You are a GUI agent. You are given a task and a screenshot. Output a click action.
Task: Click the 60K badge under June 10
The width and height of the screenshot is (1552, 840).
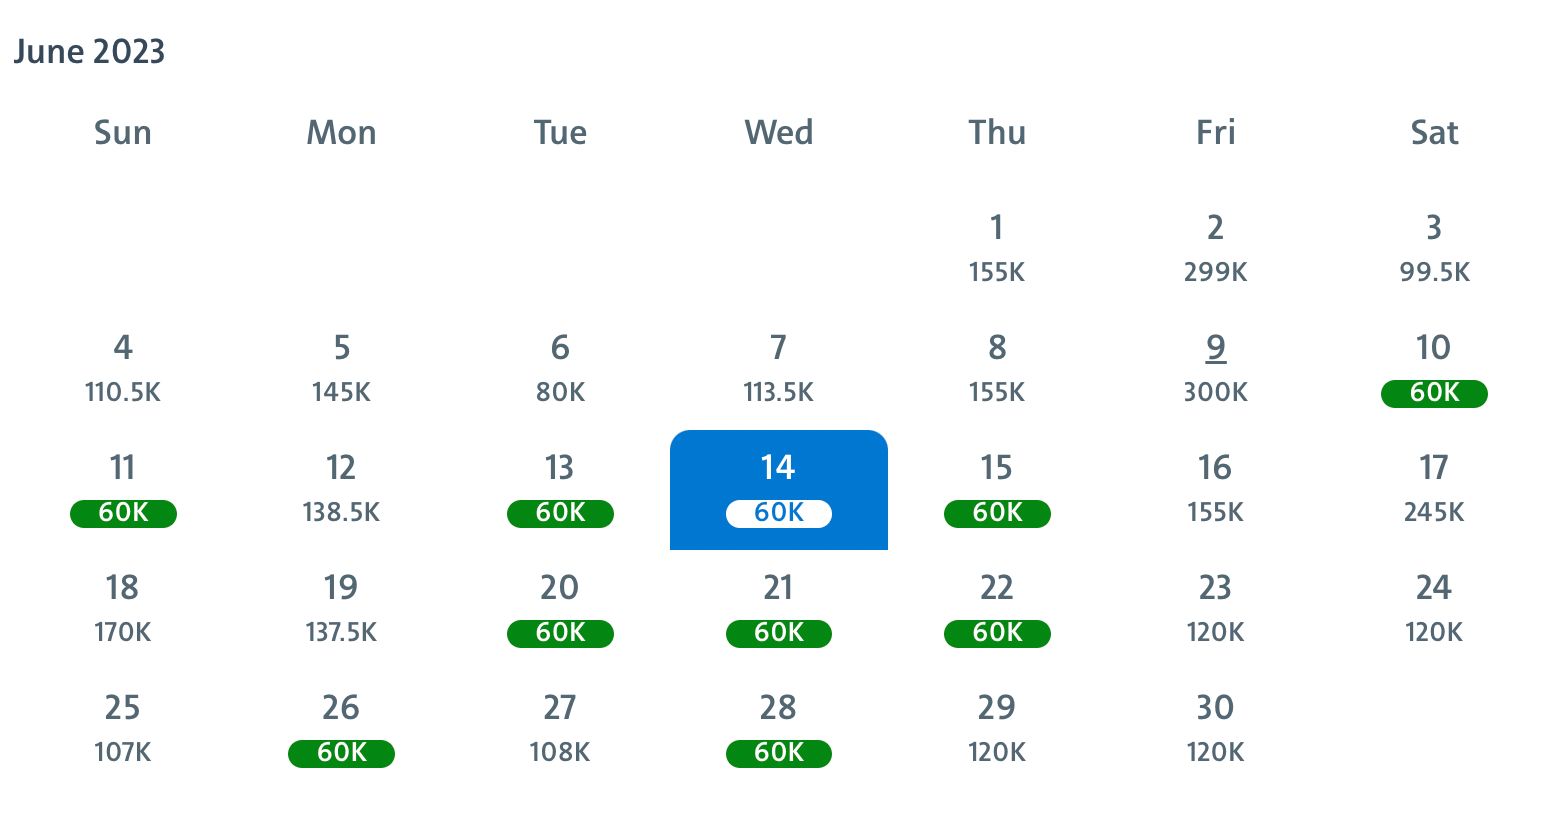[1434, 394]
